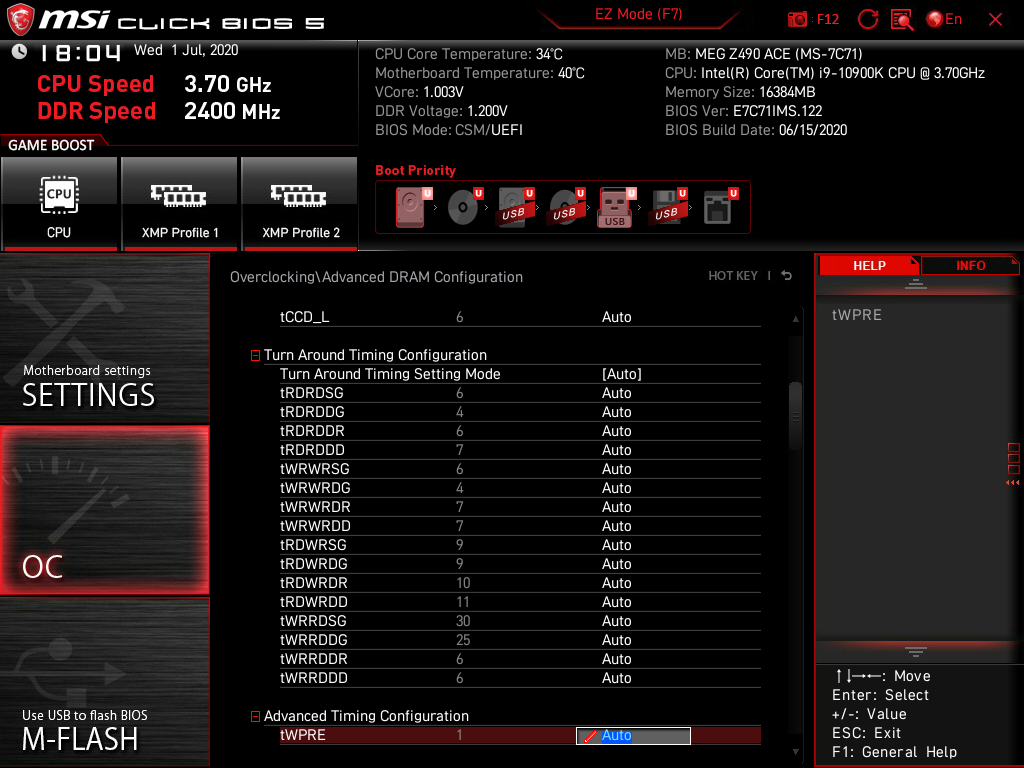Collapse the Advanced Timing Configuration section
1024x768 pixels.
tap(256, 716)
